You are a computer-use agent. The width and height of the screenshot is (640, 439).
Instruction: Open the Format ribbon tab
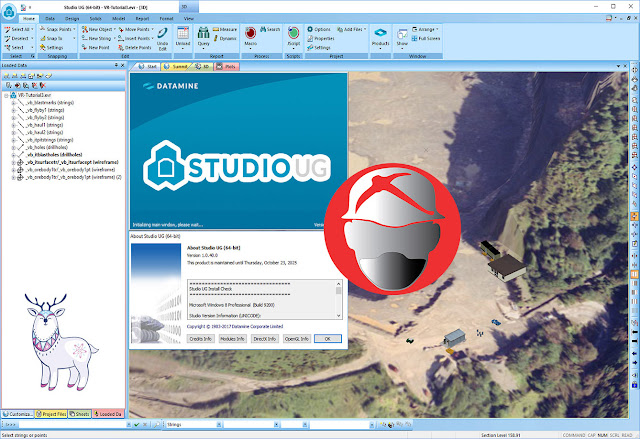click(167, 19)
